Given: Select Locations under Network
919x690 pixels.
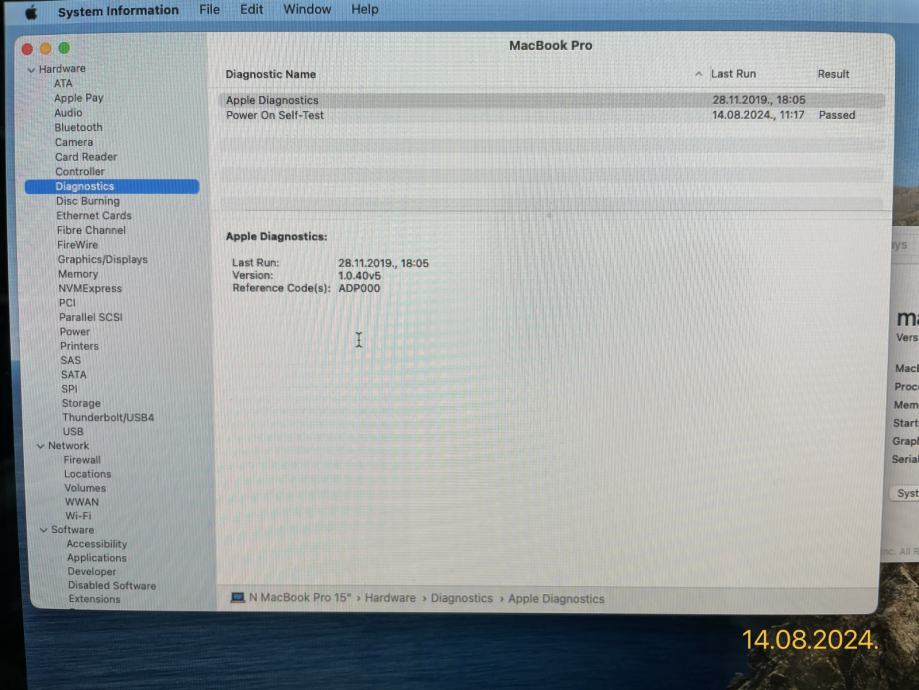Looking at the screenshot, I should coord(87,474).
